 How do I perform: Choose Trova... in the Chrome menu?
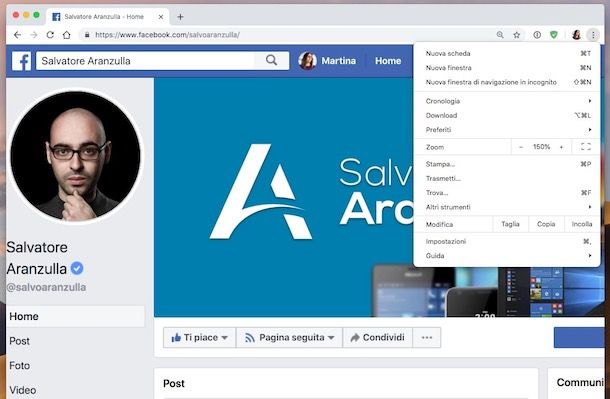tap(507, 193)
